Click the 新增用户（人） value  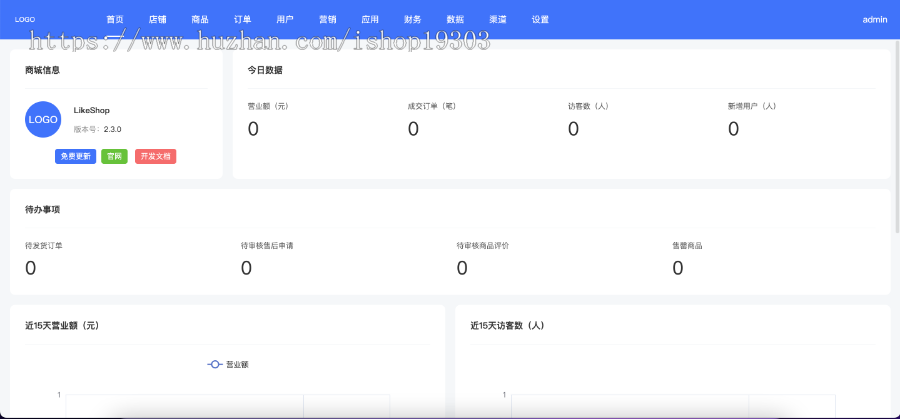coord(734,129)
